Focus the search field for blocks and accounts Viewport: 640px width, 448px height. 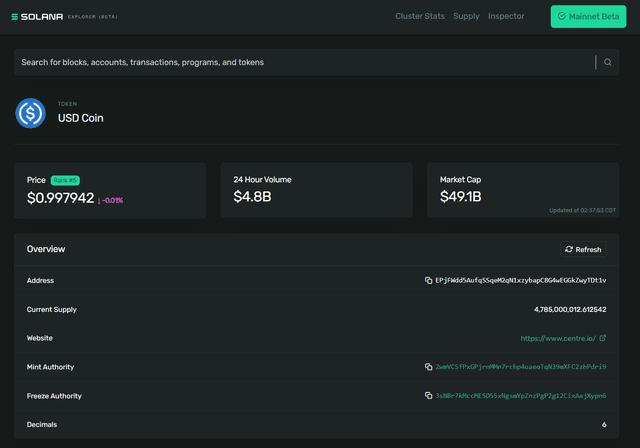(300, 62)
